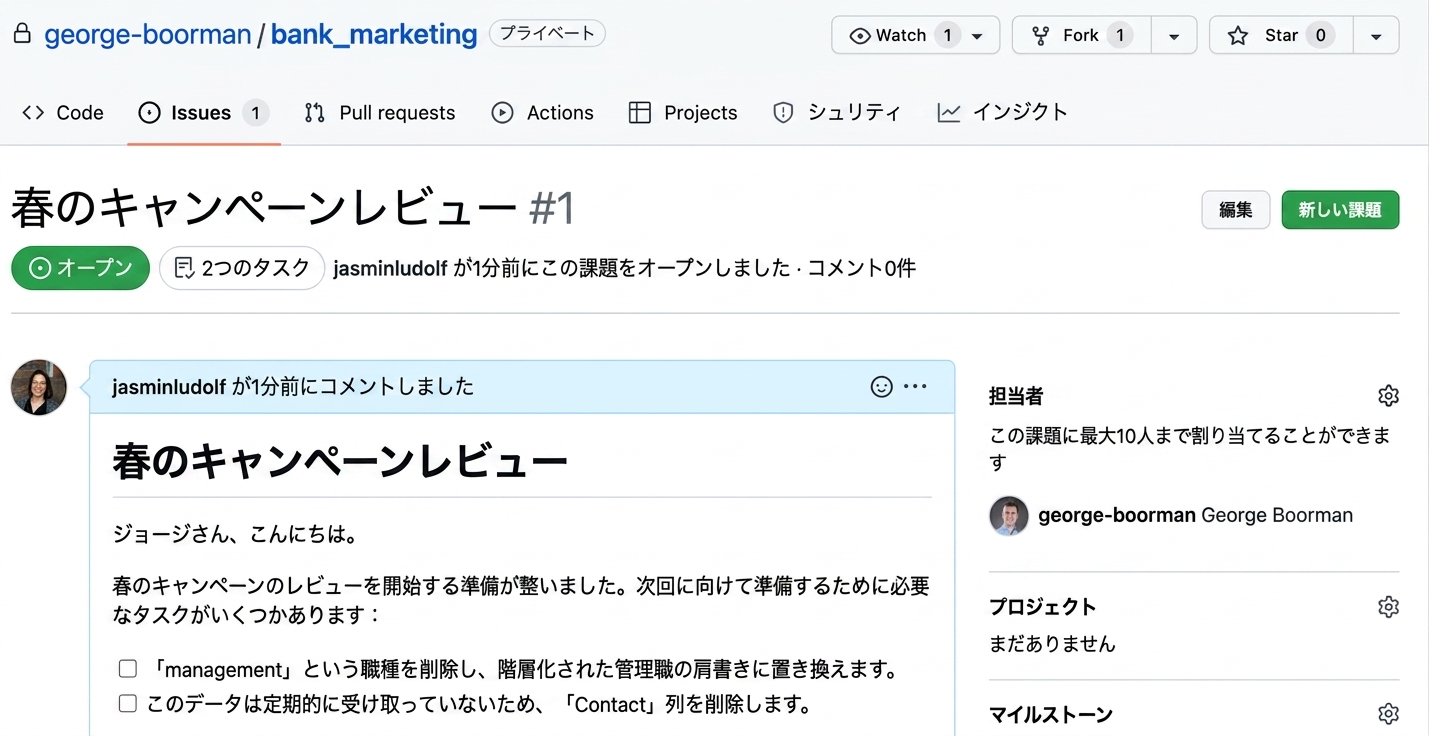This screenshot has height=736, width=1429.
Task: Open jasminludolf link in comment header
Action: click(170, 387)
